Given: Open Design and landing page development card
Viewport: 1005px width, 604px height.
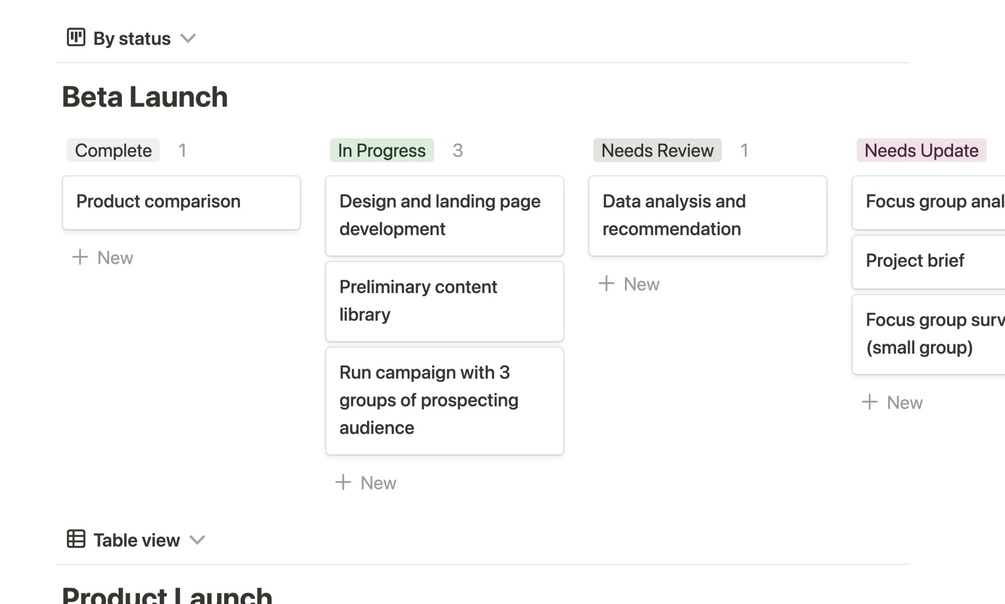Looking at the screenshot, I should click(444, 215).
